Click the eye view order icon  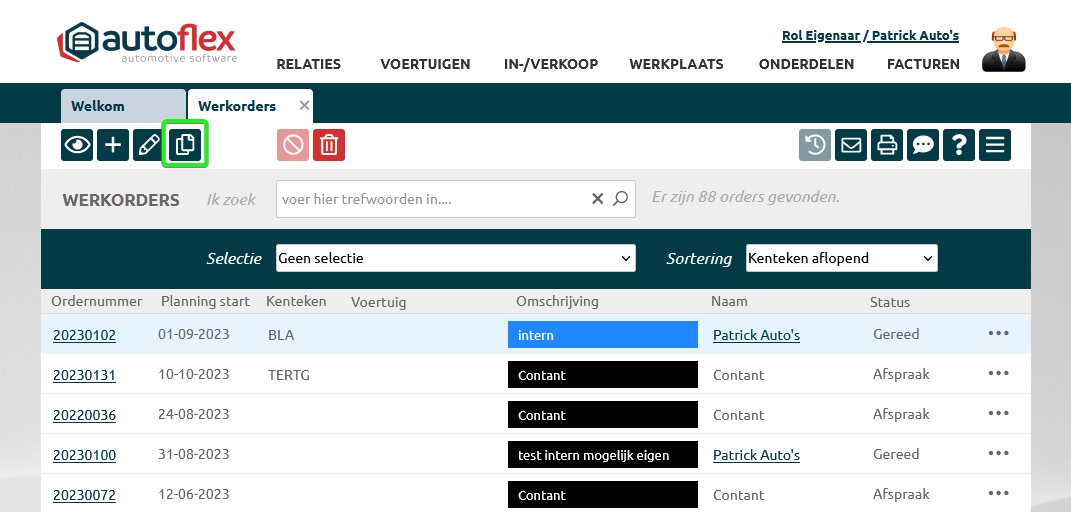77,145
